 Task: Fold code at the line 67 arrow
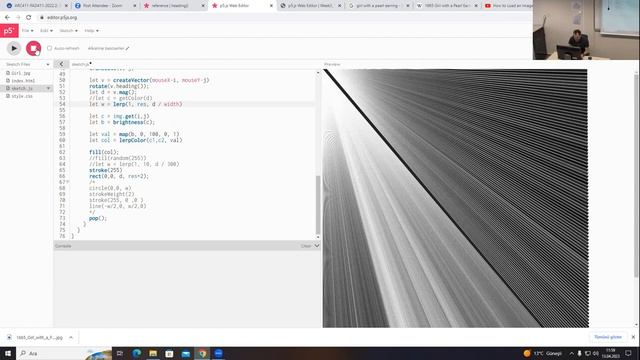coord(68,182)
